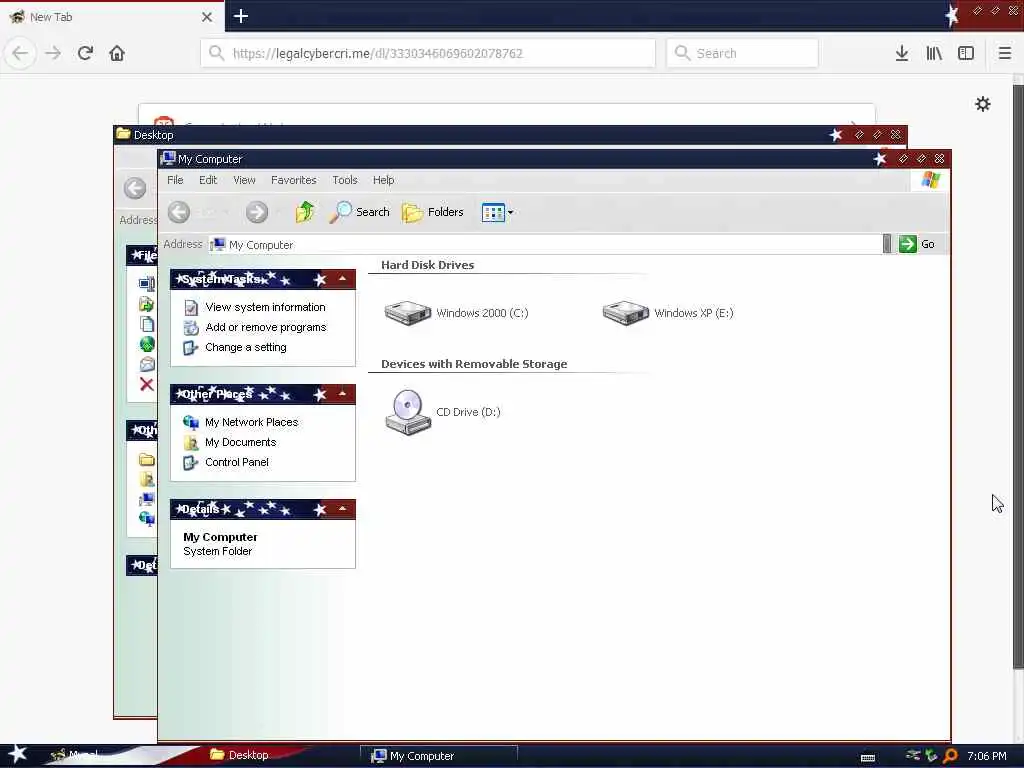Image resolution: width=1024 pixels, height=768 pixels.
Task: Click My Computer taskbar button
Action: pos(438,756)
